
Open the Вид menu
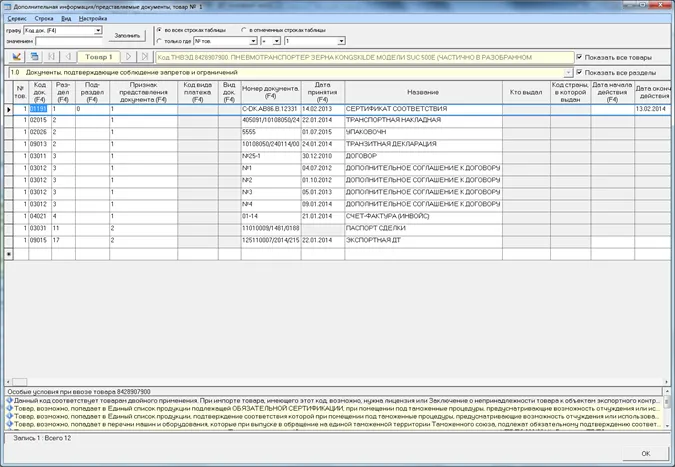(x=66, y=19)
